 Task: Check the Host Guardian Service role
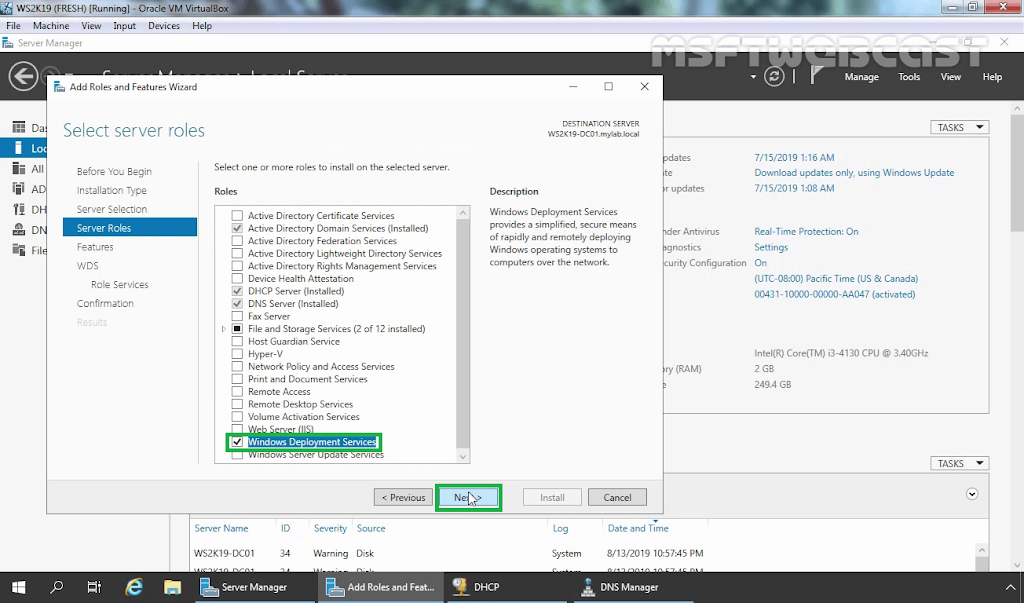click(x=237, y=341)
